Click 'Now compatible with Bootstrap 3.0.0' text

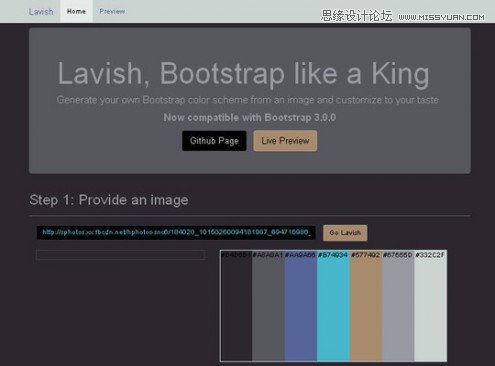coord(250,117)
